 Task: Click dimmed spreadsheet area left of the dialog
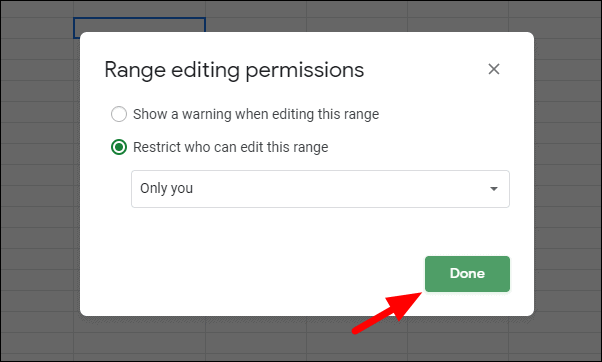point(37,175)
